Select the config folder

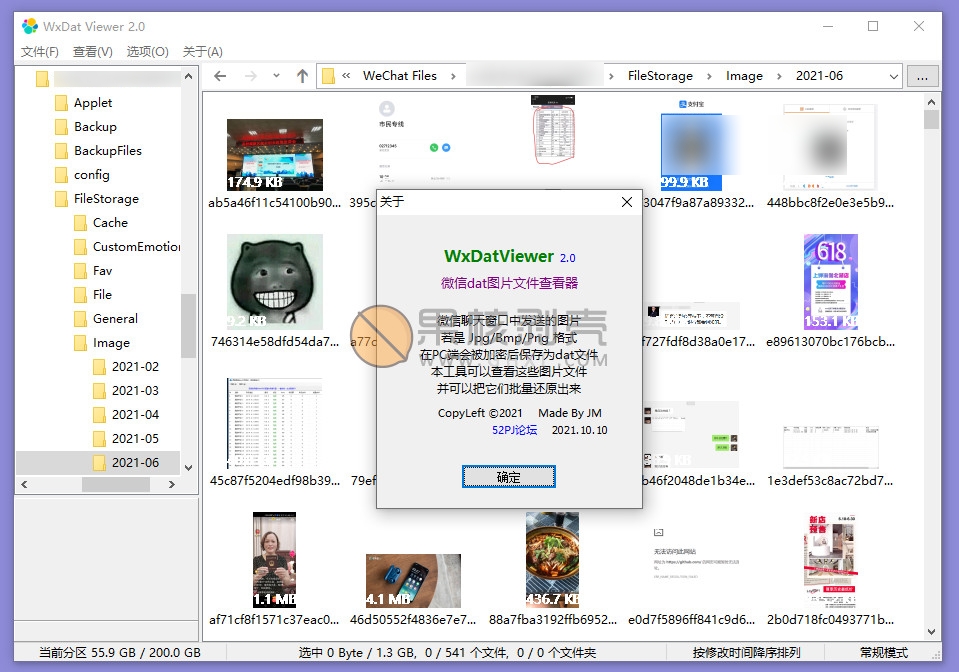pos(92,175)
